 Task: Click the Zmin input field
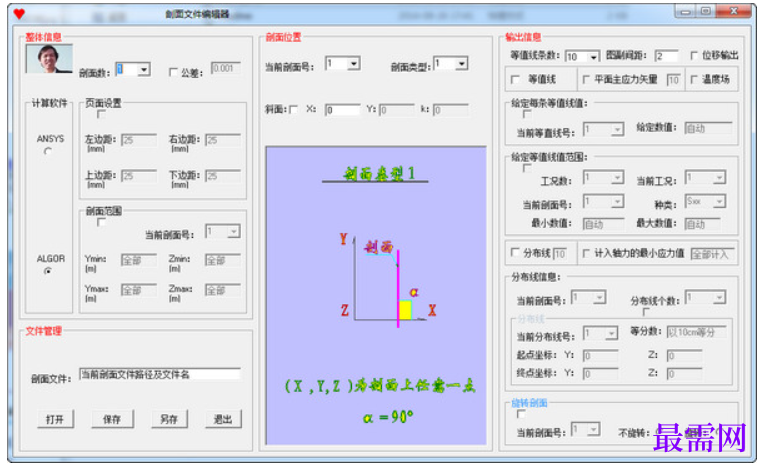click(x=223, y=261)
